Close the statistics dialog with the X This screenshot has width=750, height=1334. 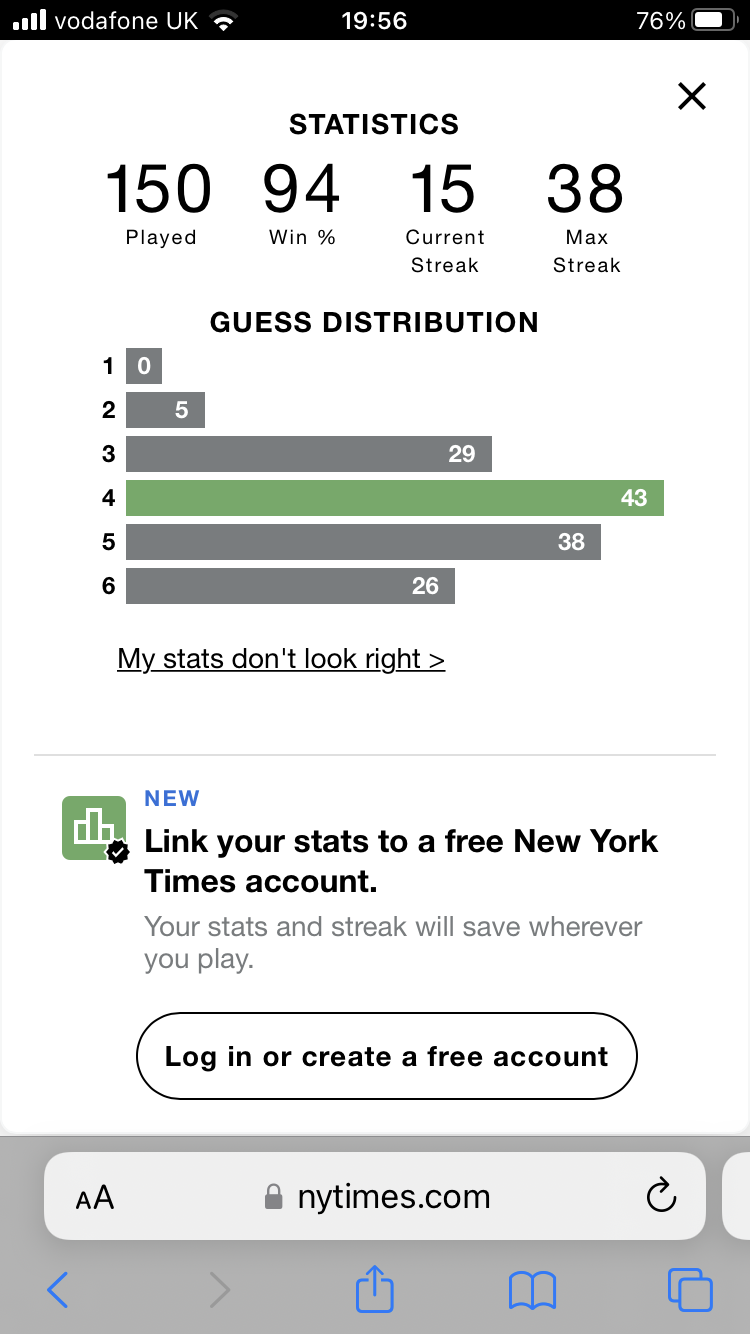(x=692, y=96)
